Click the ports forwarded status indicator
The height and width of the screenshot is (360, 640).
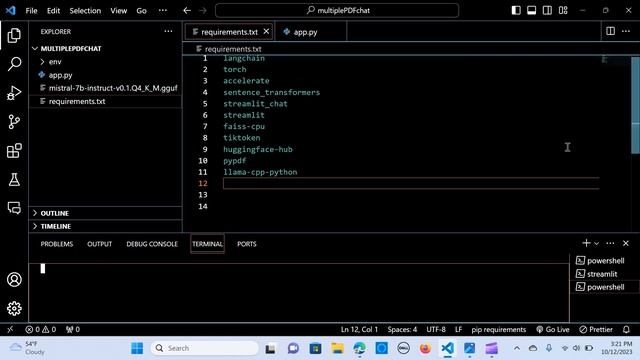pyautogui.click(x=73, y=329)
